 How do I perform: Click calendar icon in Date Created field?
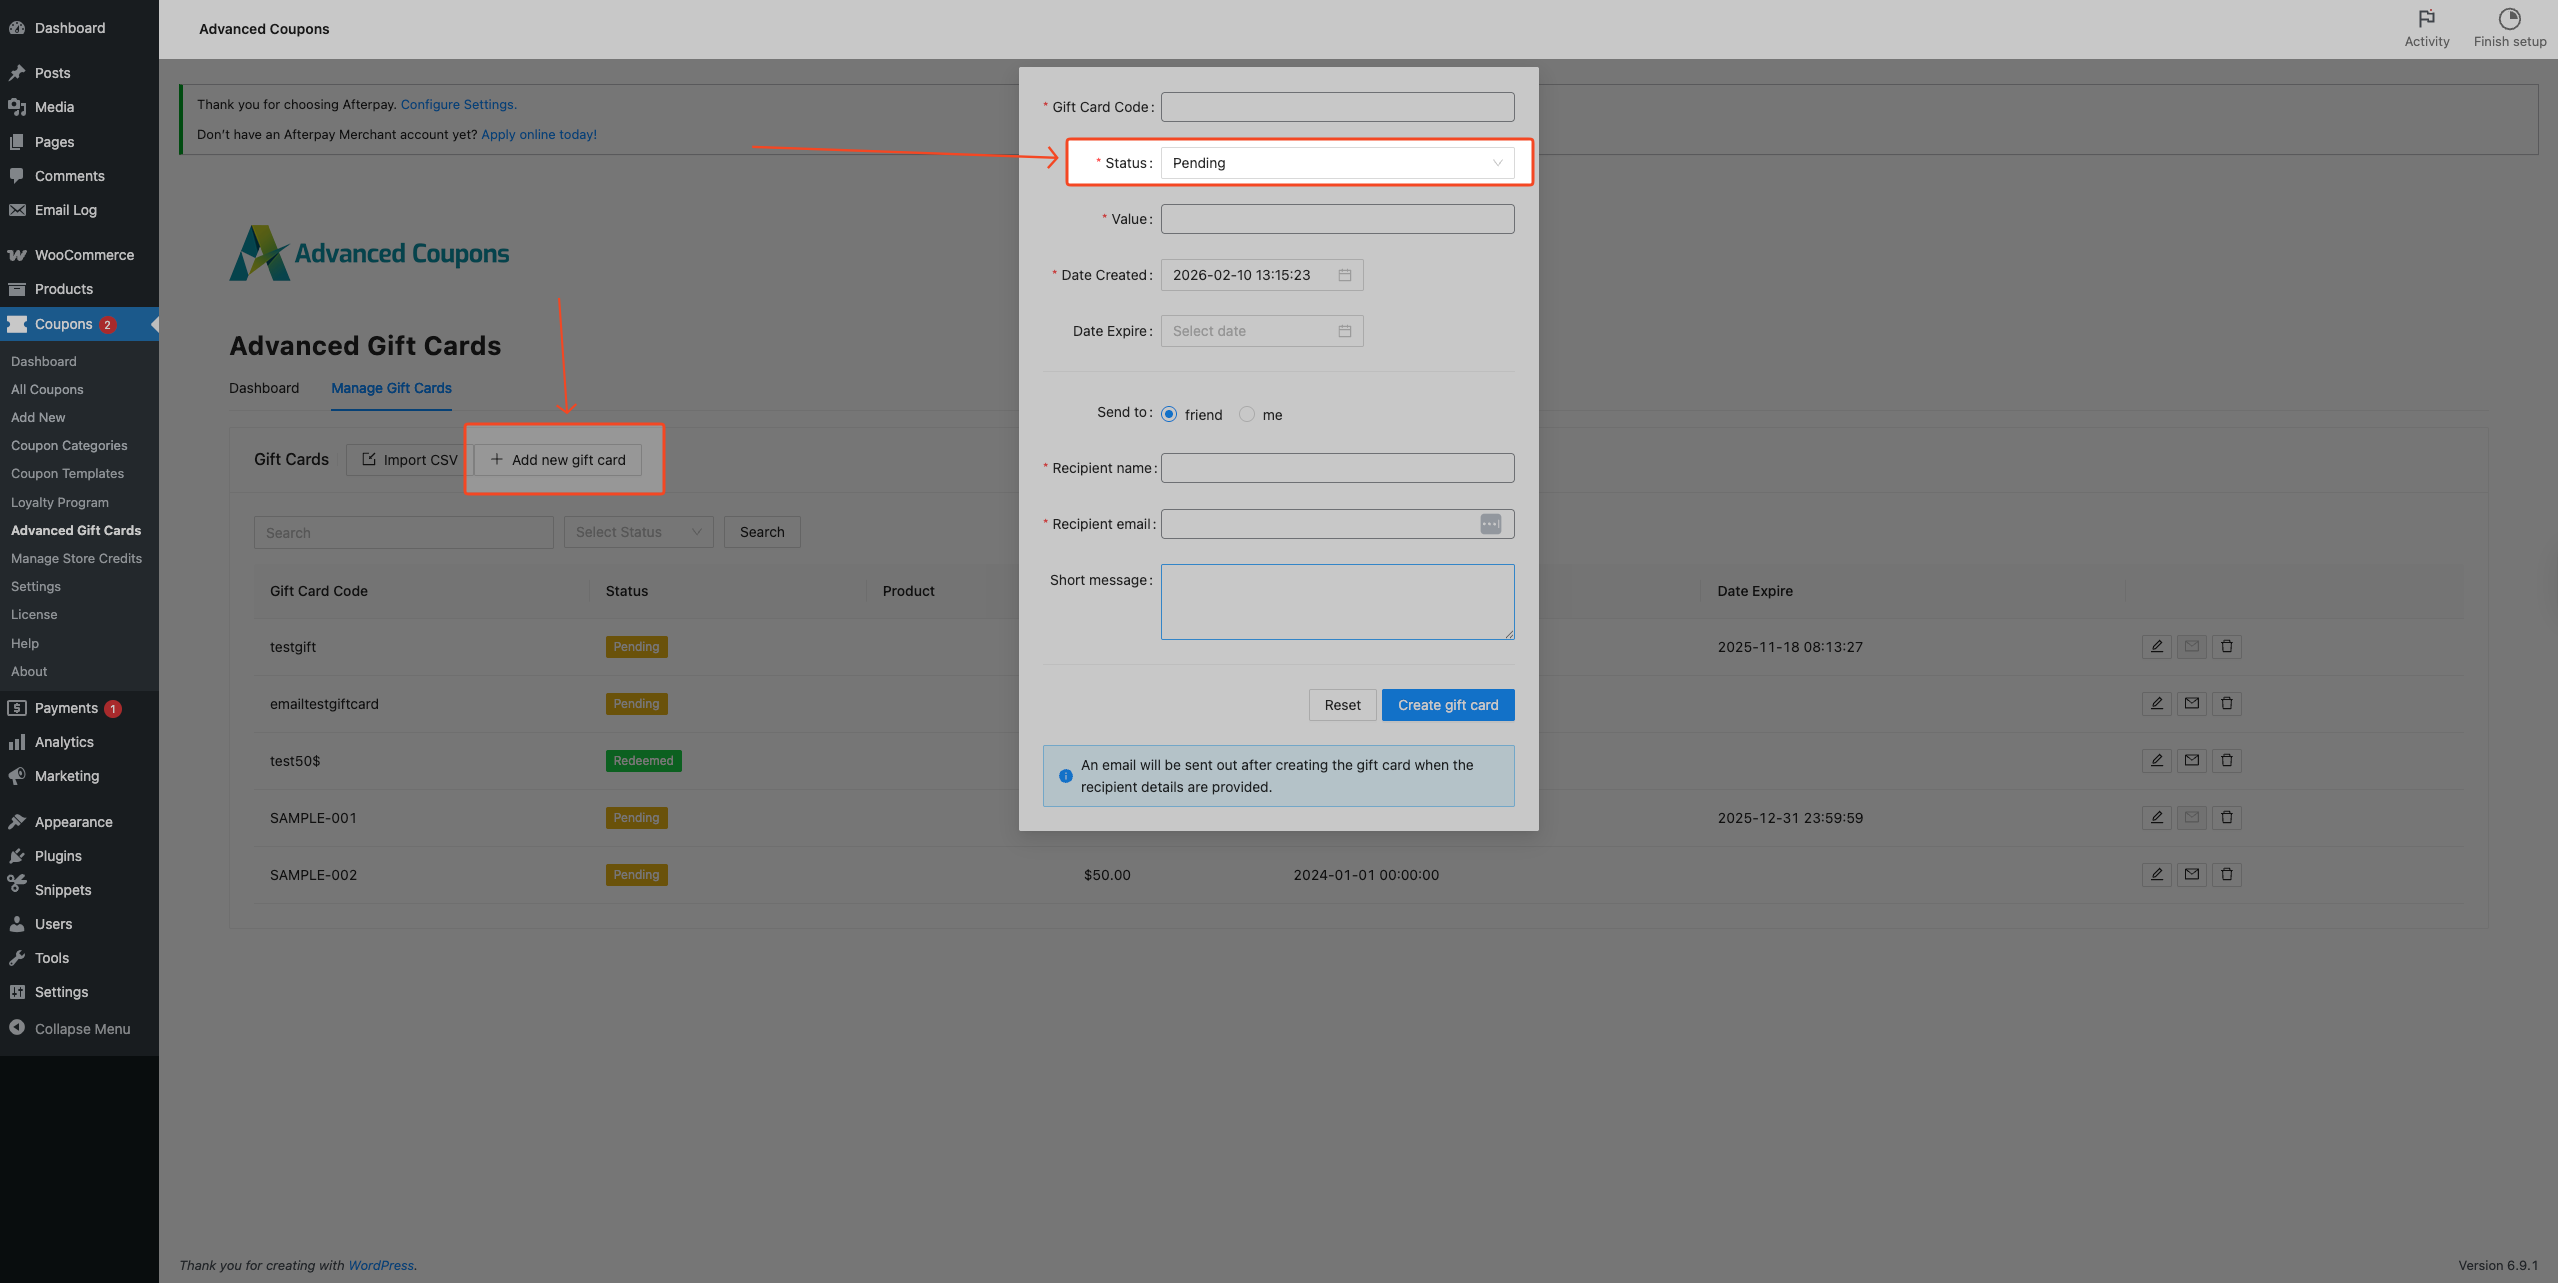[x=1344, y=275]
